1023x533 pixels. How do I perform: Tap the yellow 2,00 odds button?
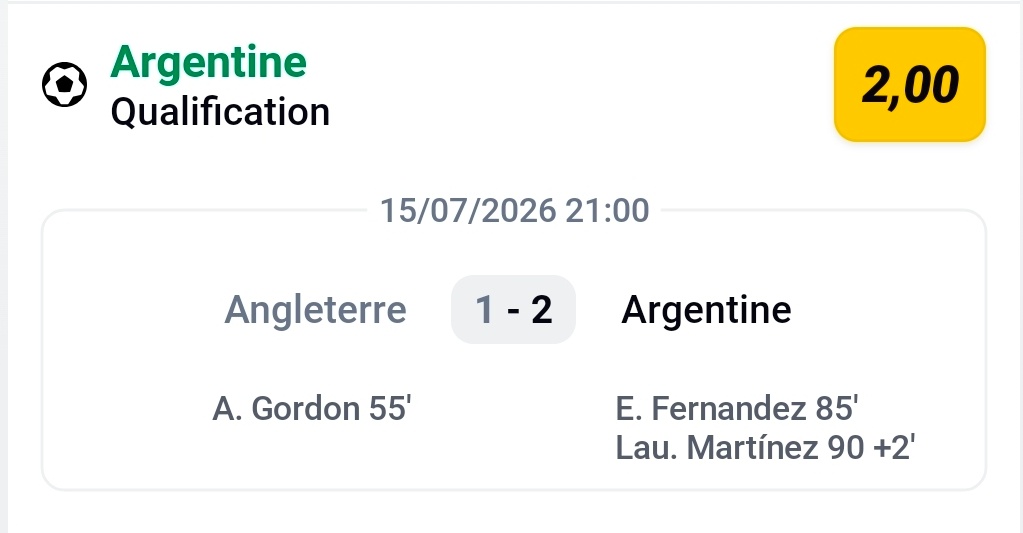(909, 84)
